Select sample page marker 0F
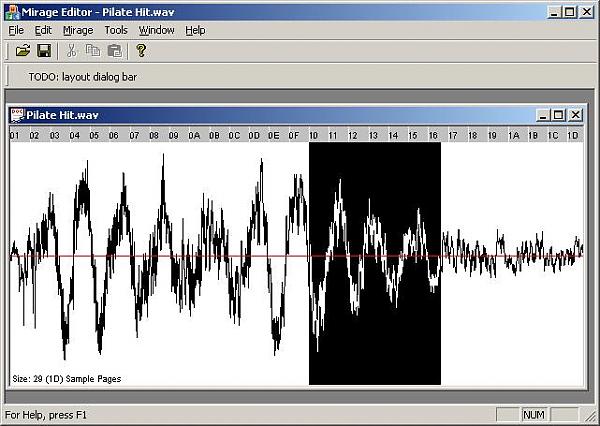600x426 pixels. pyautogui.click(x=294, y=135)
